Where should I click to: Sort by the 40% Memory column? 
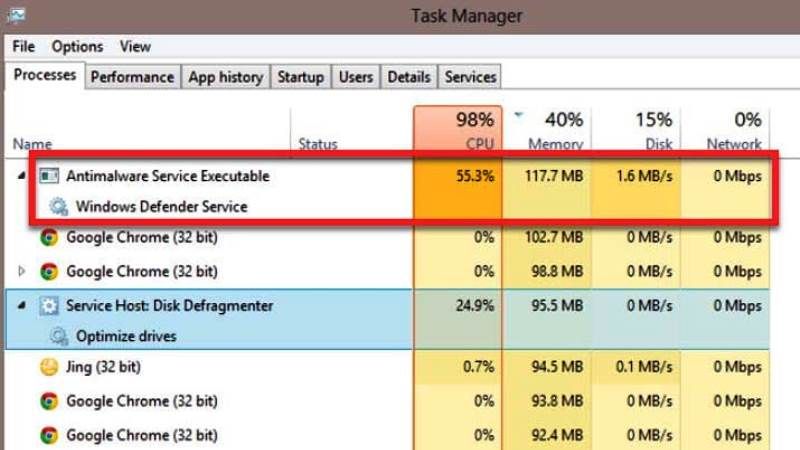(x=547, y=130)
